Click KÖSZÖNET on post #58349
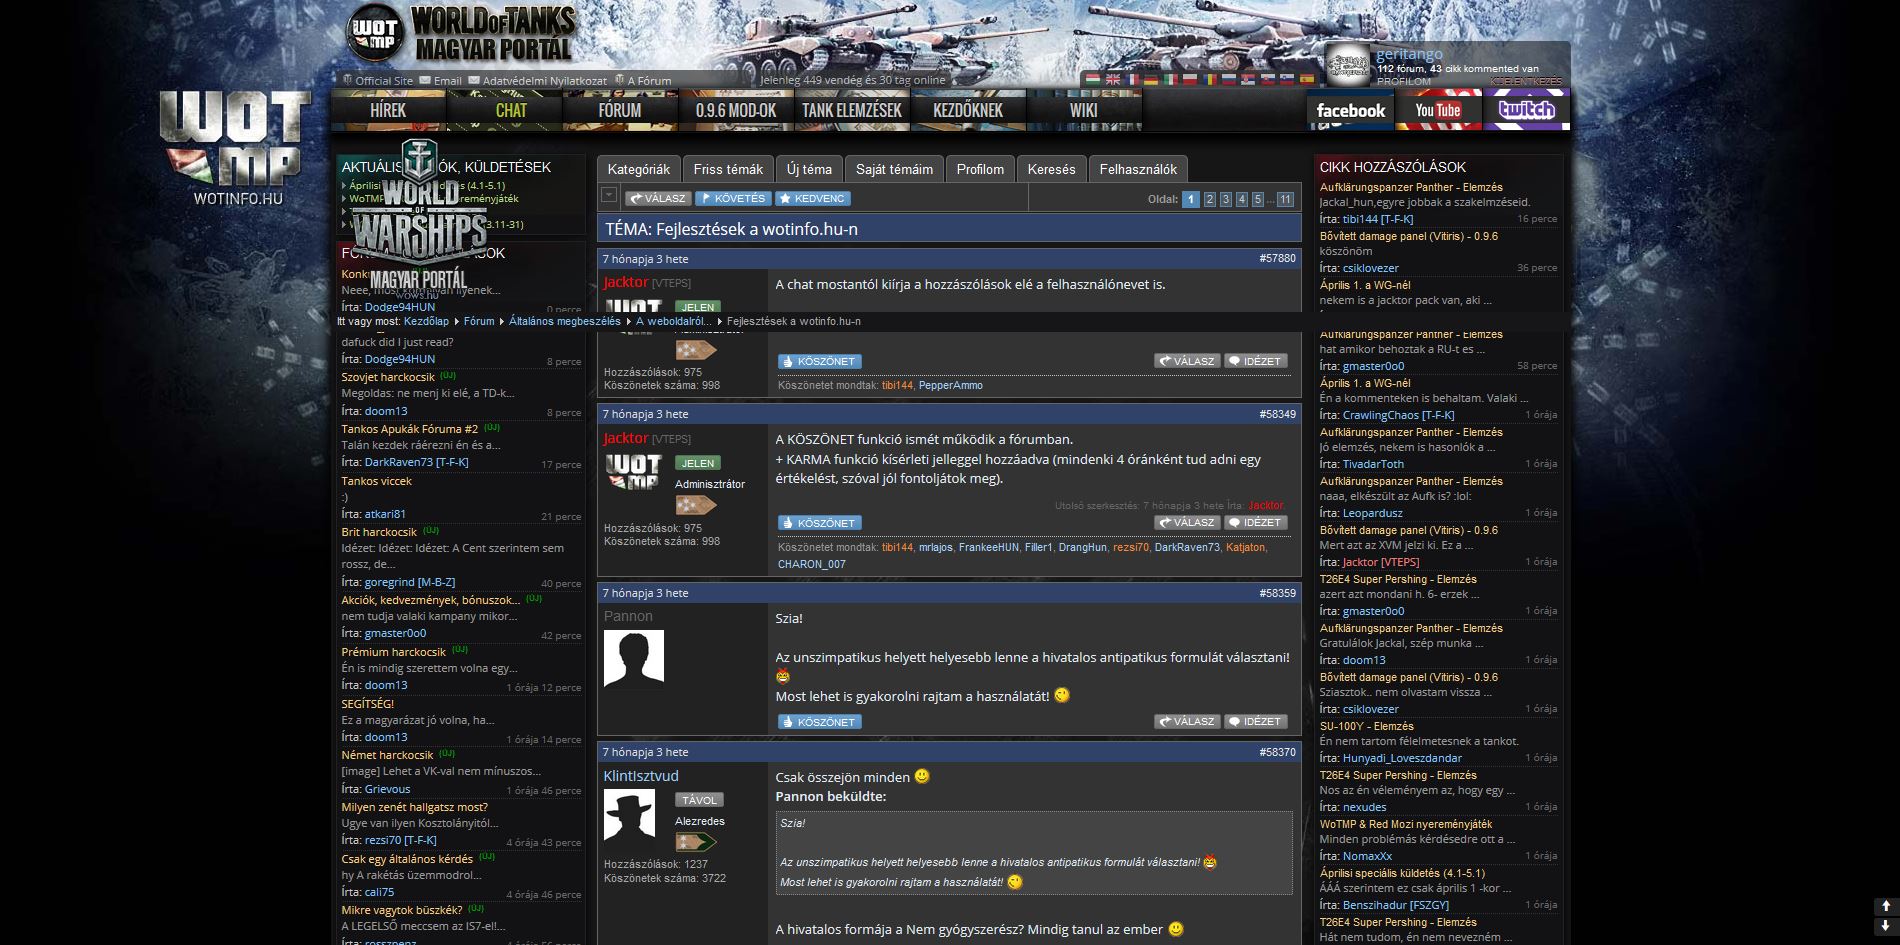 click(x=820, y=523)
